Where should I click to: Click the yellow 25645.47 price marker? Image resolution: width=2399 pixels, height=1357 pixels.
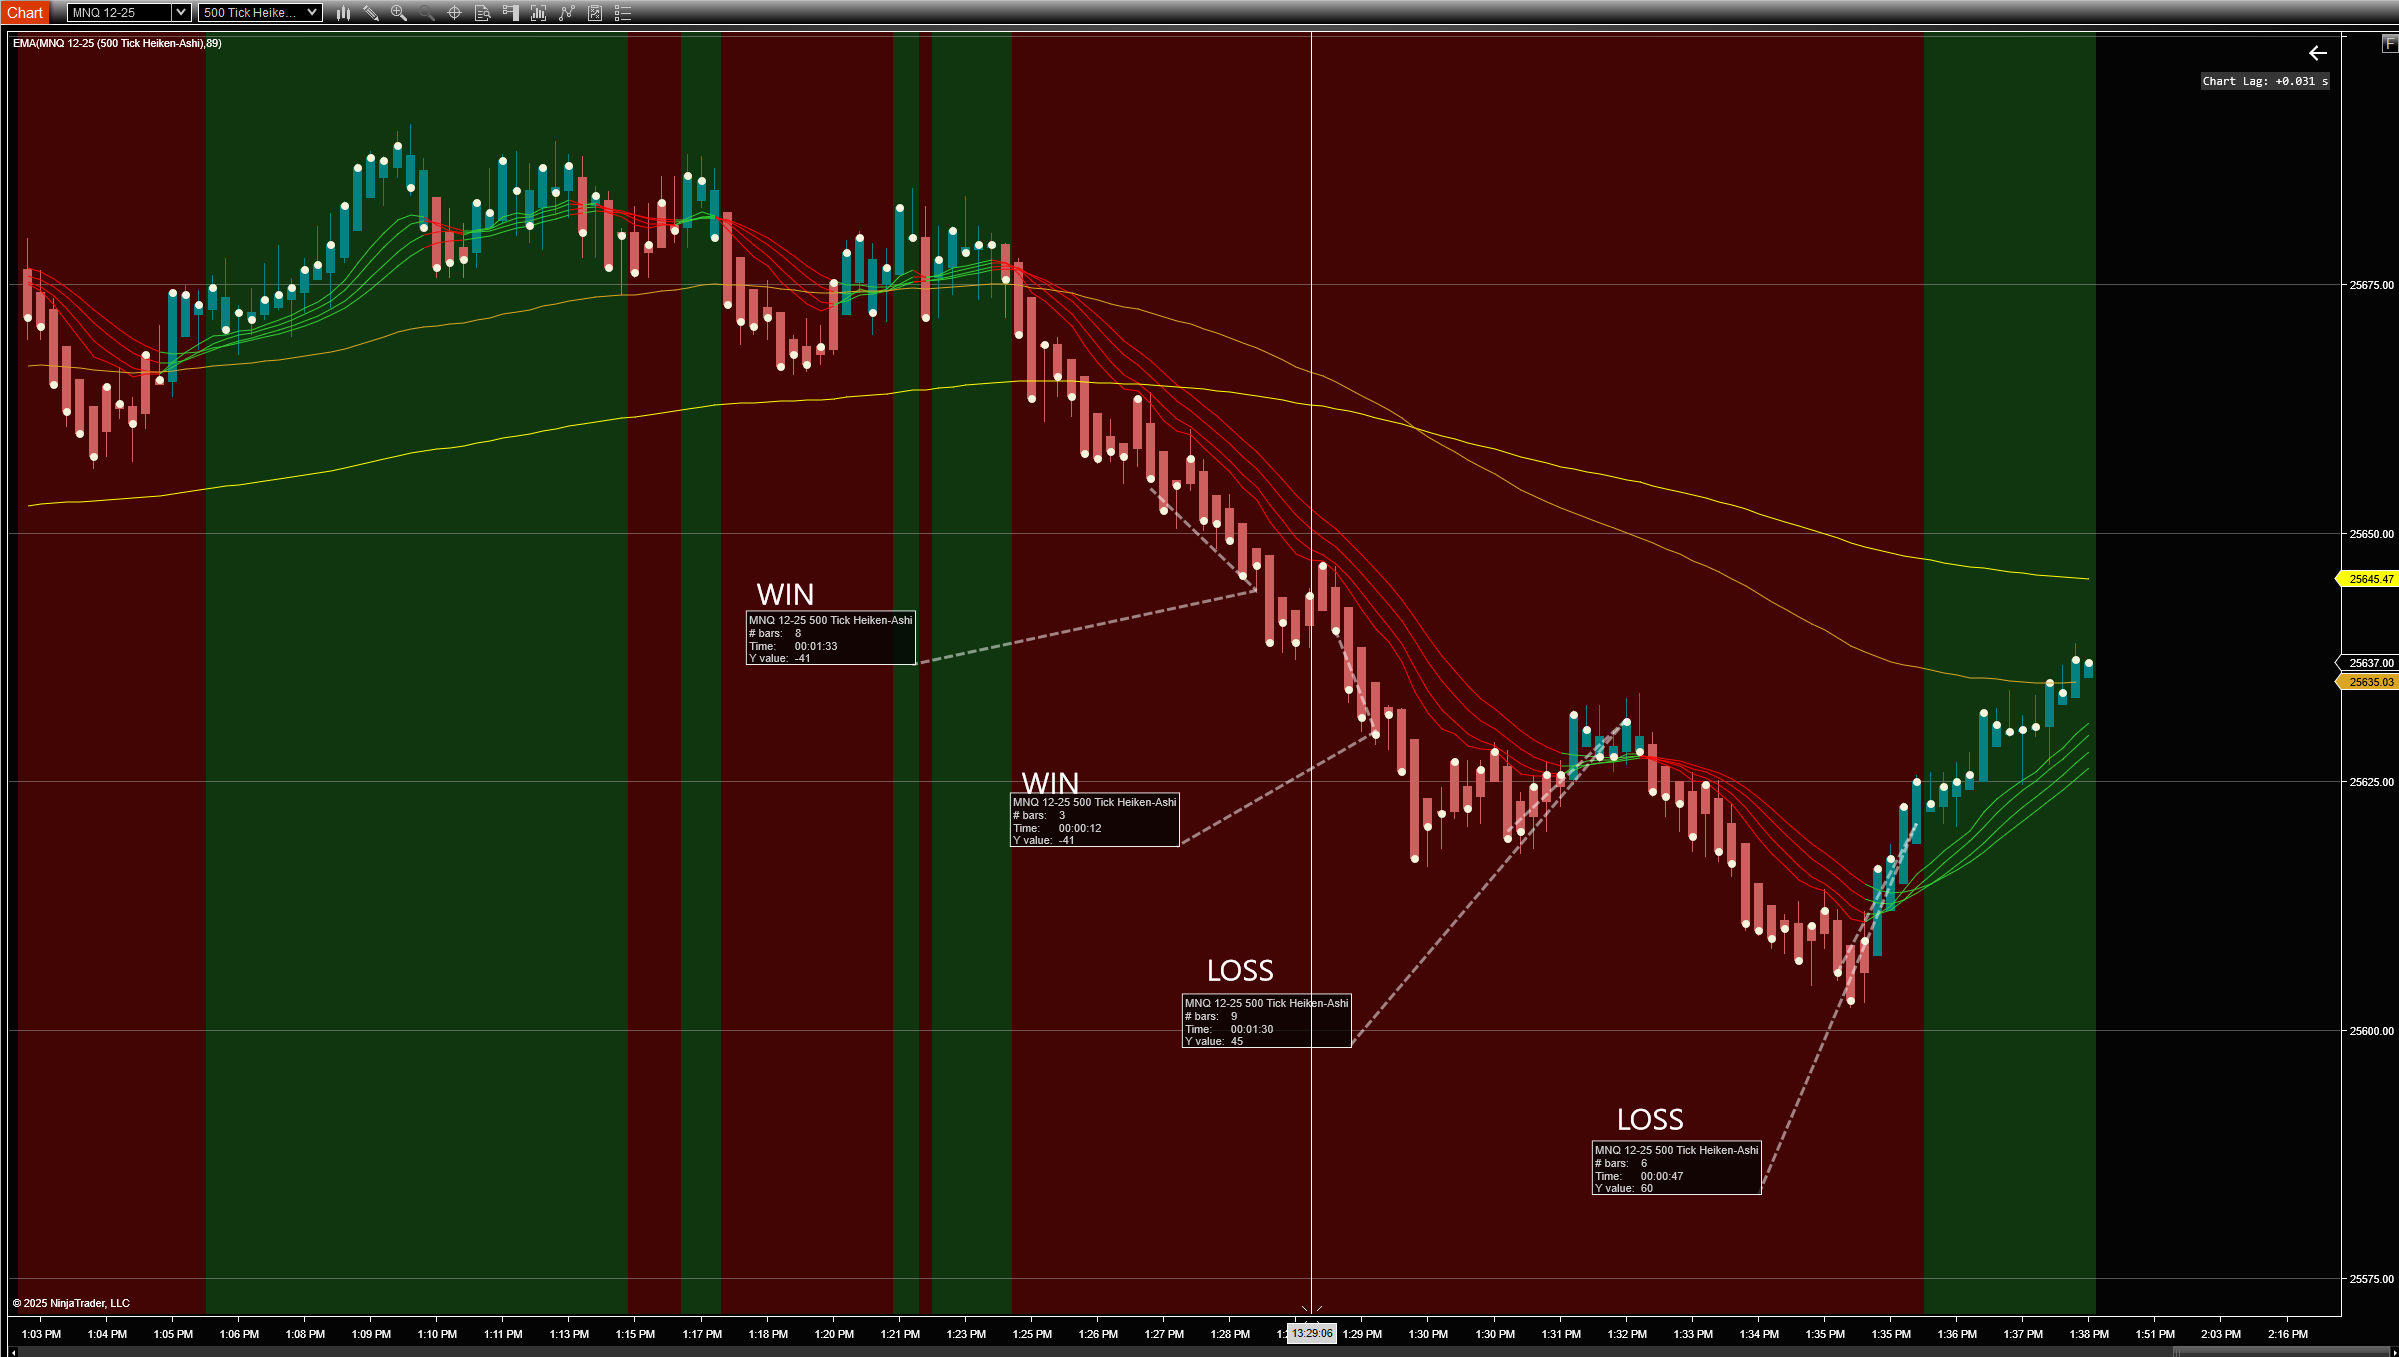[2369, 579]
